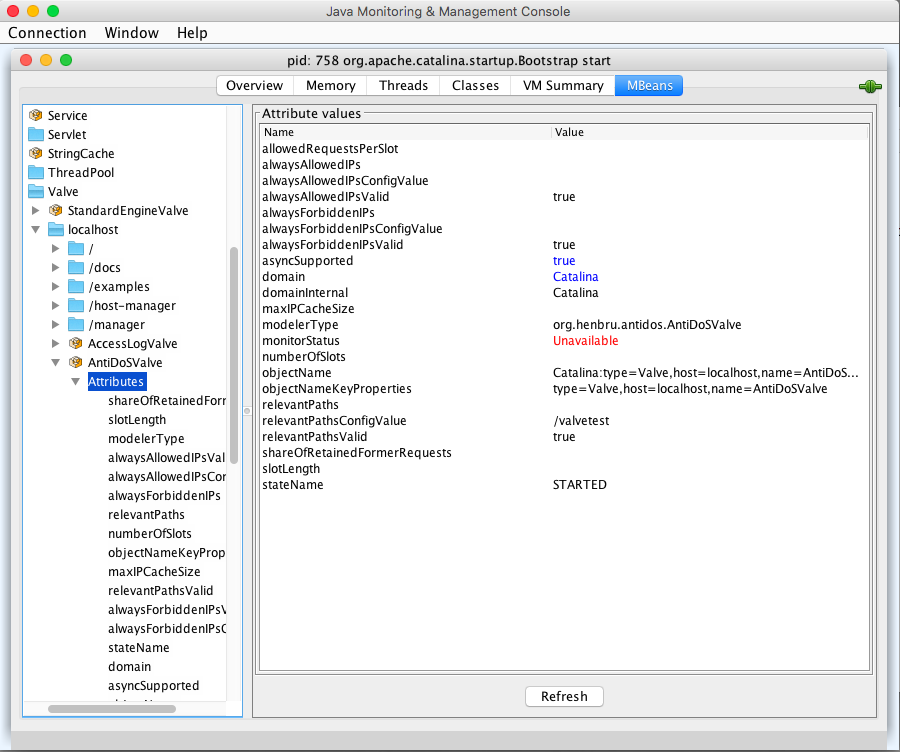This screenshot has height=752, width=900.
Task: Click the Valve folder icon
Action: [36, 191]
